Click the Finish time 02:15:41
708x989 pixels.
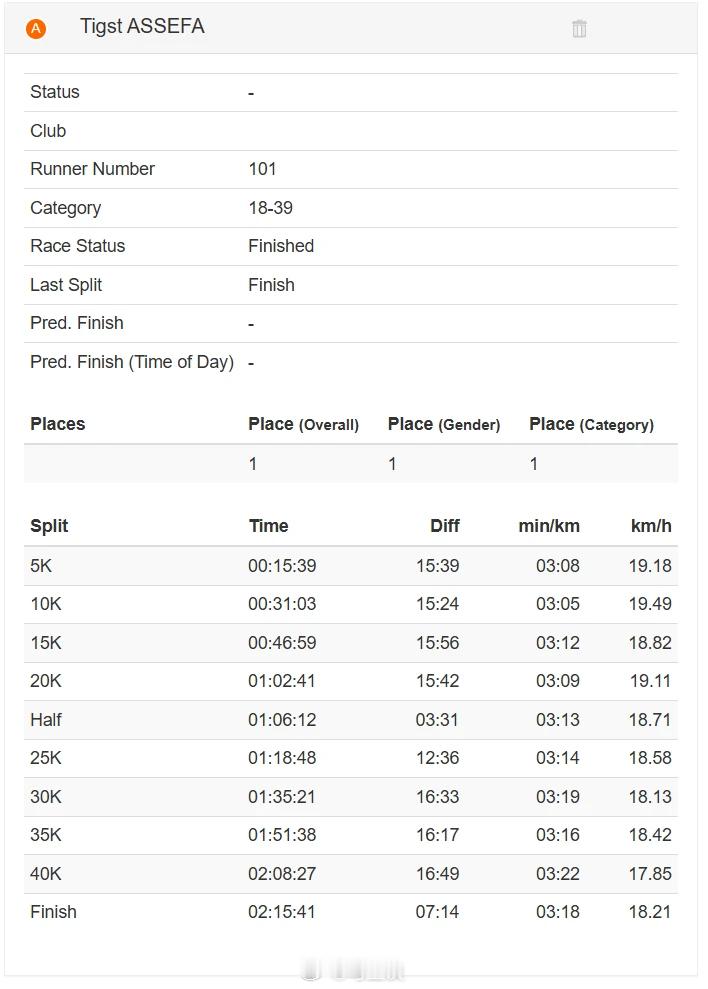pyautogui.click(x=282, y=912)
